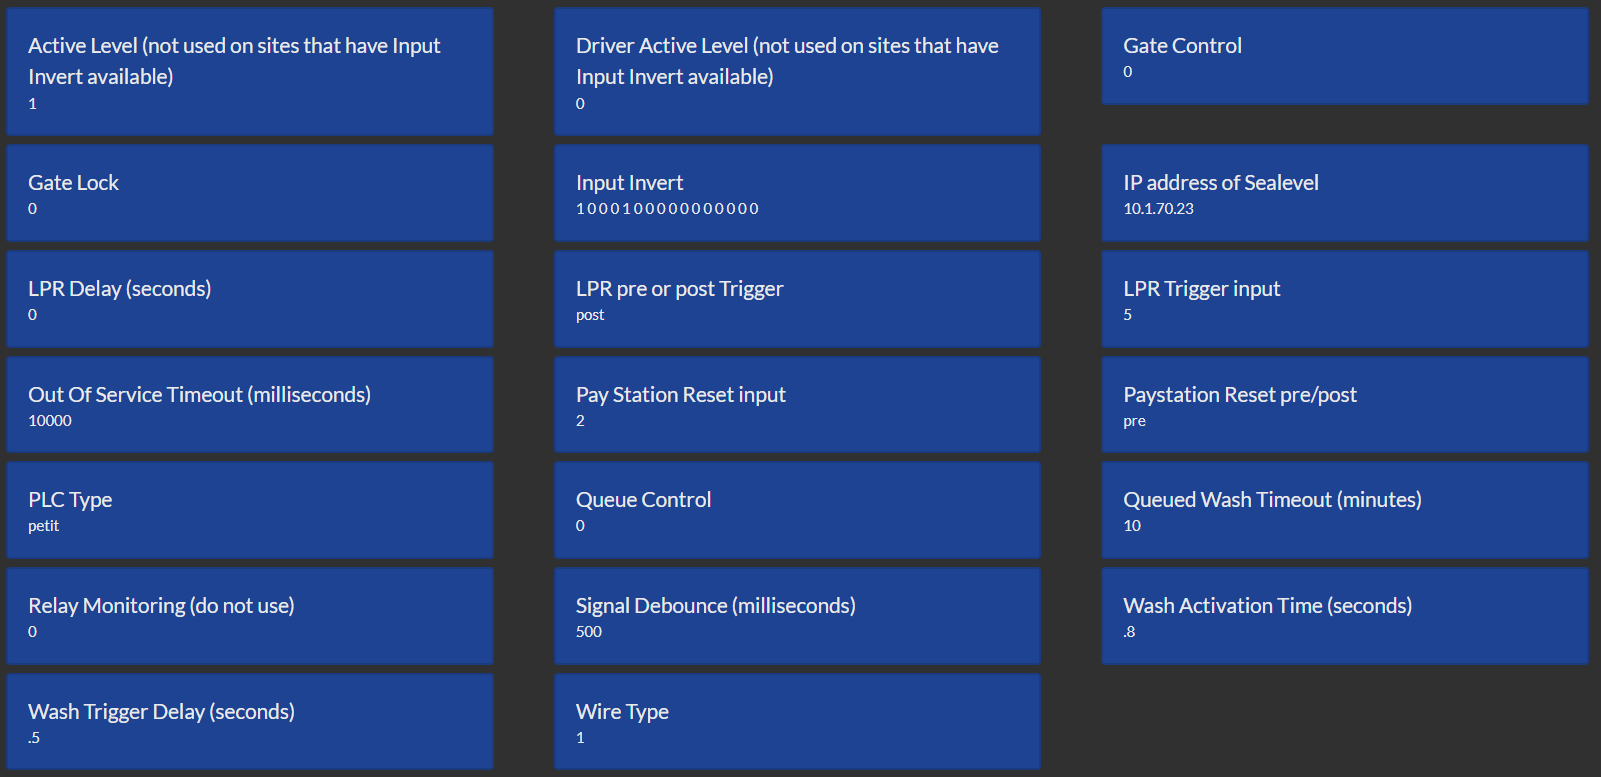
Task: Select the Pay Station Reset input tile
Action: pyautogui.click(x=797, y=405)
